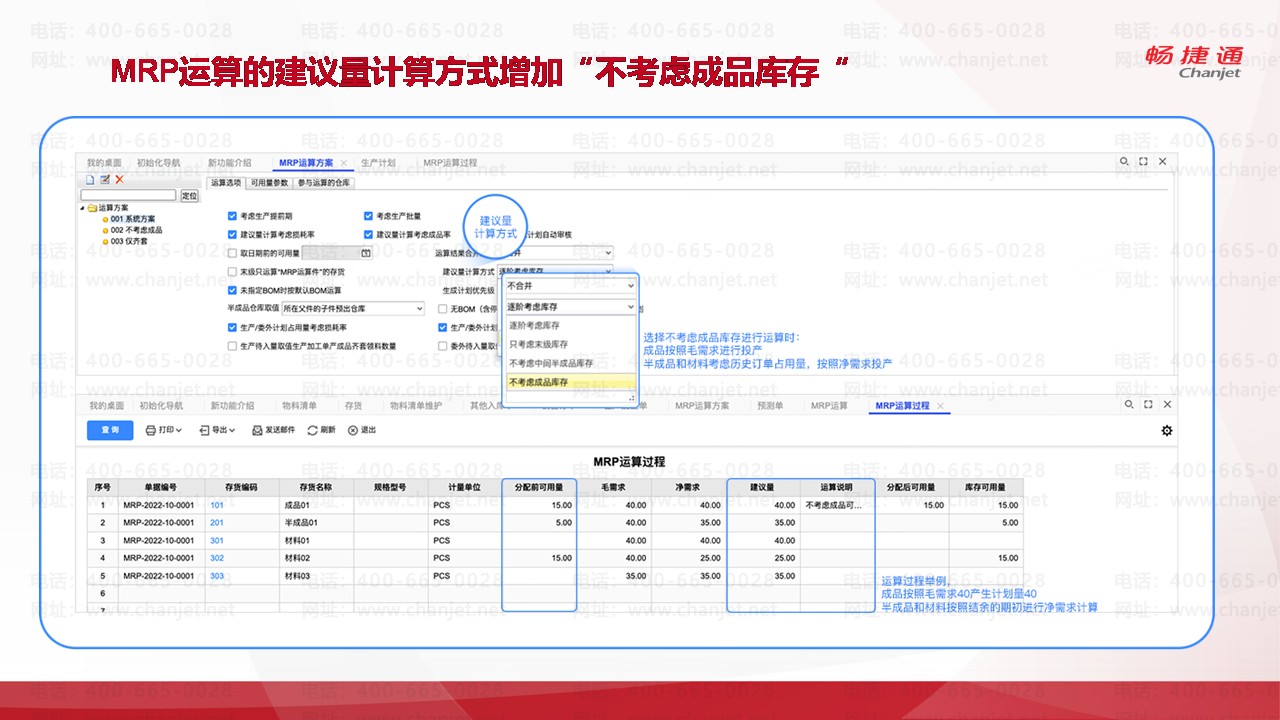
Task: Click the 查询 button
Action: [x=110, y=430]
